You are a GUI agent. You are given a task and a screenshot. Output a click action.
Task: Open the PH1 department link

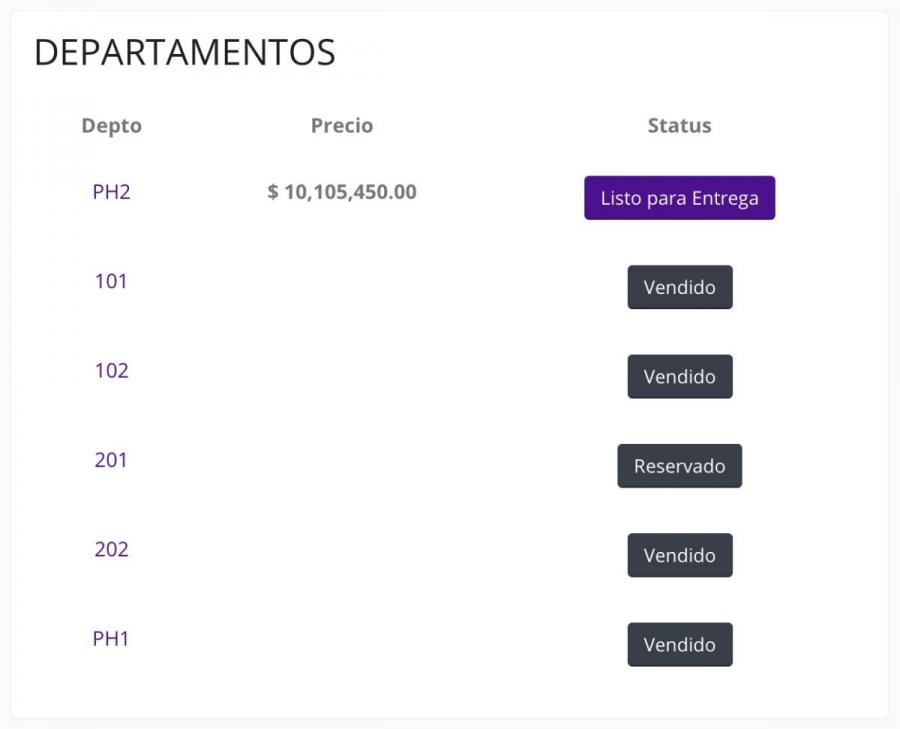(x=111, y=638)
